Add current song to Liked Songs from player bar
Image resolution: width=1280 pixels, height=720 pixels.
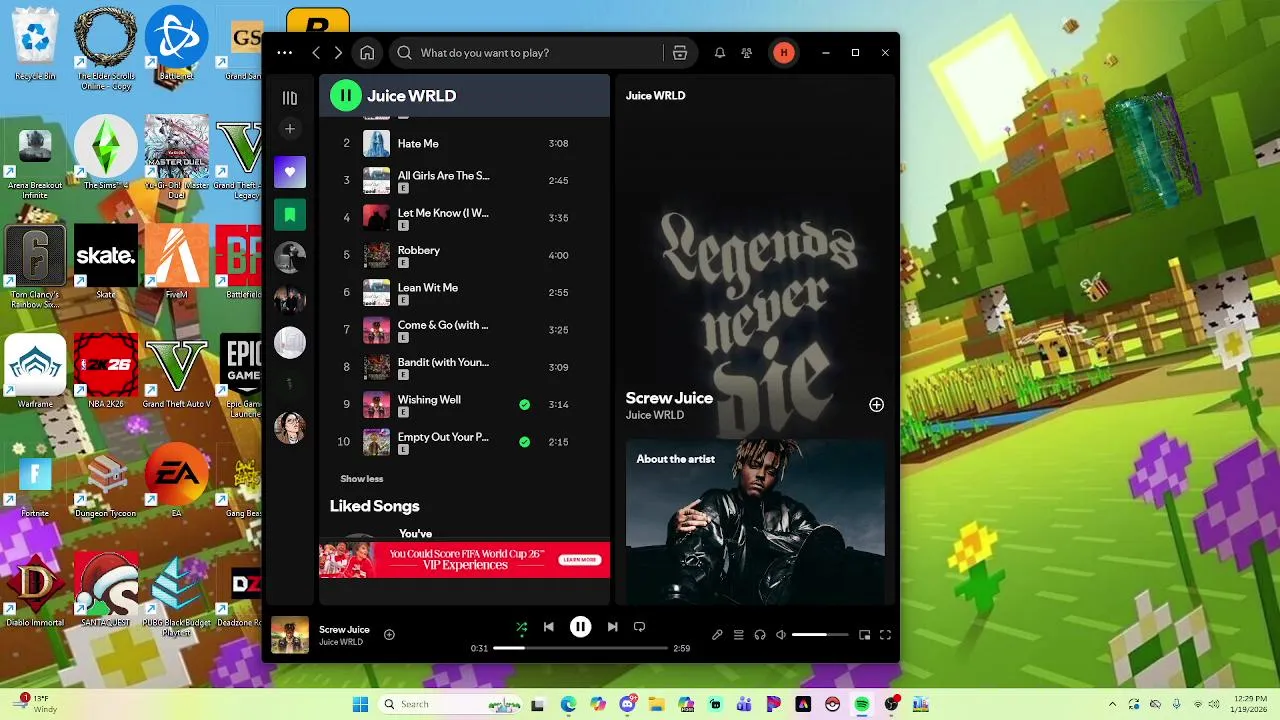point(389,635)
